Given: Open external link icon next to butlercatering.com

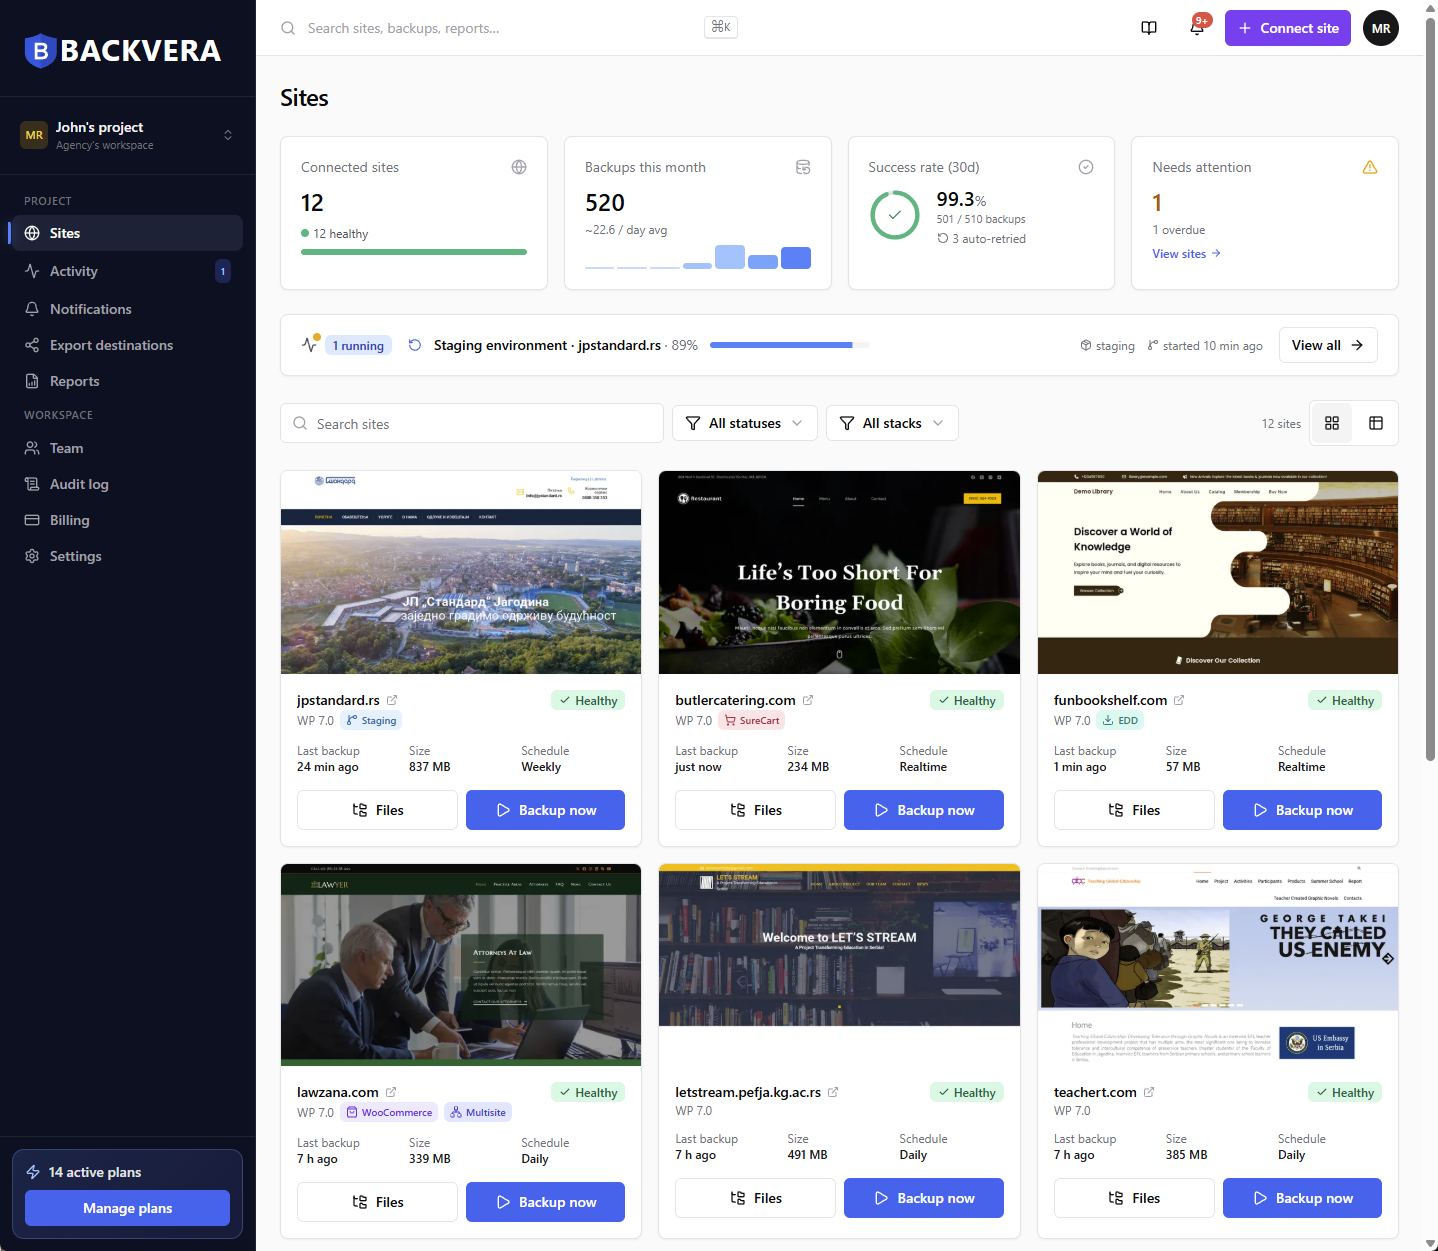Looking at the screenshot, I should (x=808, y=700).
